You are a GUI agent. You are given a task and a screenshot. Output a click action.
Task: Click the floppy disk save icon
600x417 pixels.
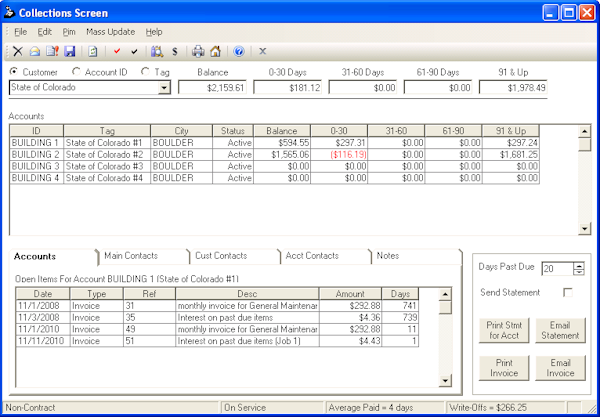click(x=70, y=51)
